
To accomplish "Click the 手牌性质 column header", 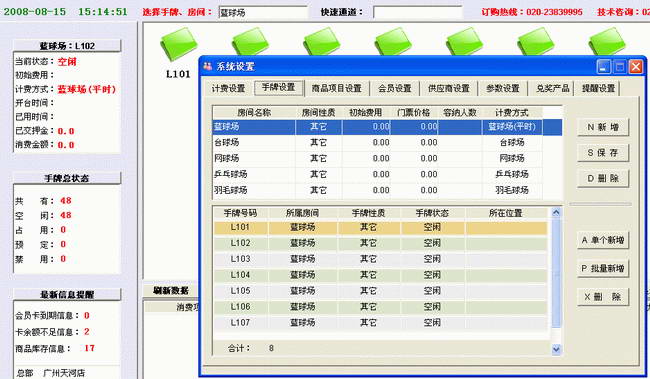I will coord(369,213).
